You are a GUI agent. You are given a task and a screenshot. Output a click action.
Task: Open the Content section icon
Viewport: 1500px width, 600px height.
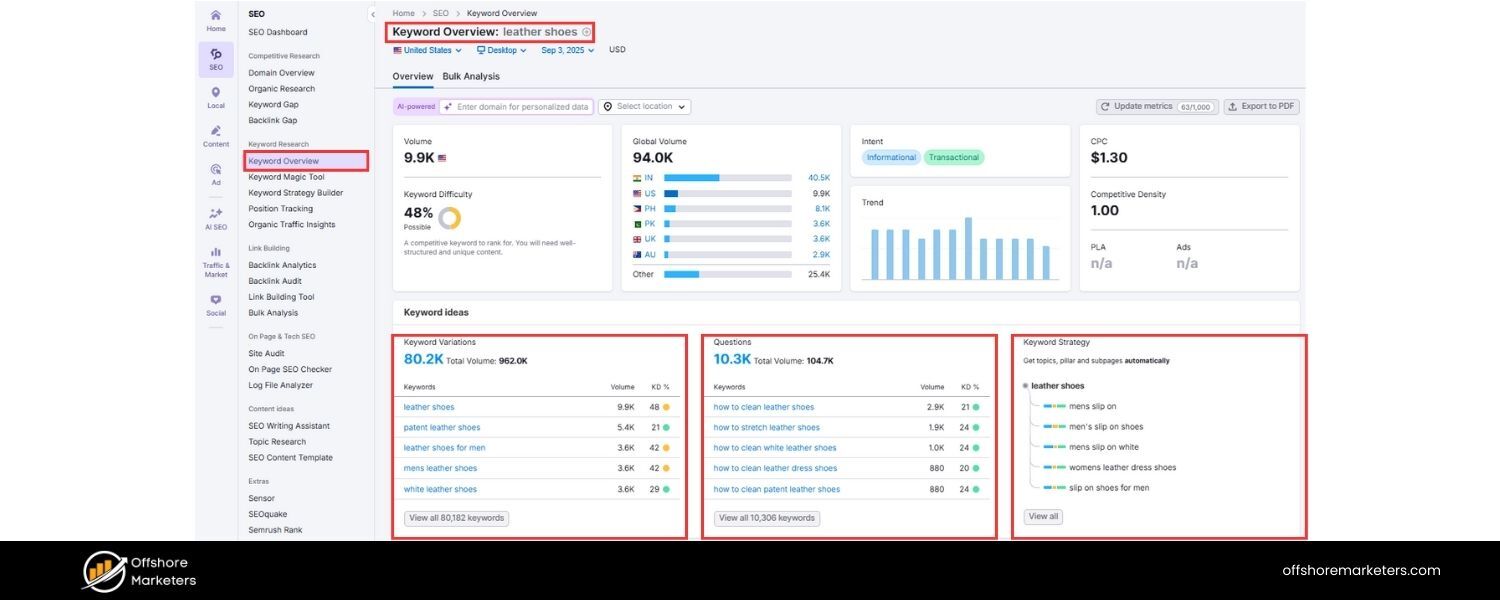216,131
